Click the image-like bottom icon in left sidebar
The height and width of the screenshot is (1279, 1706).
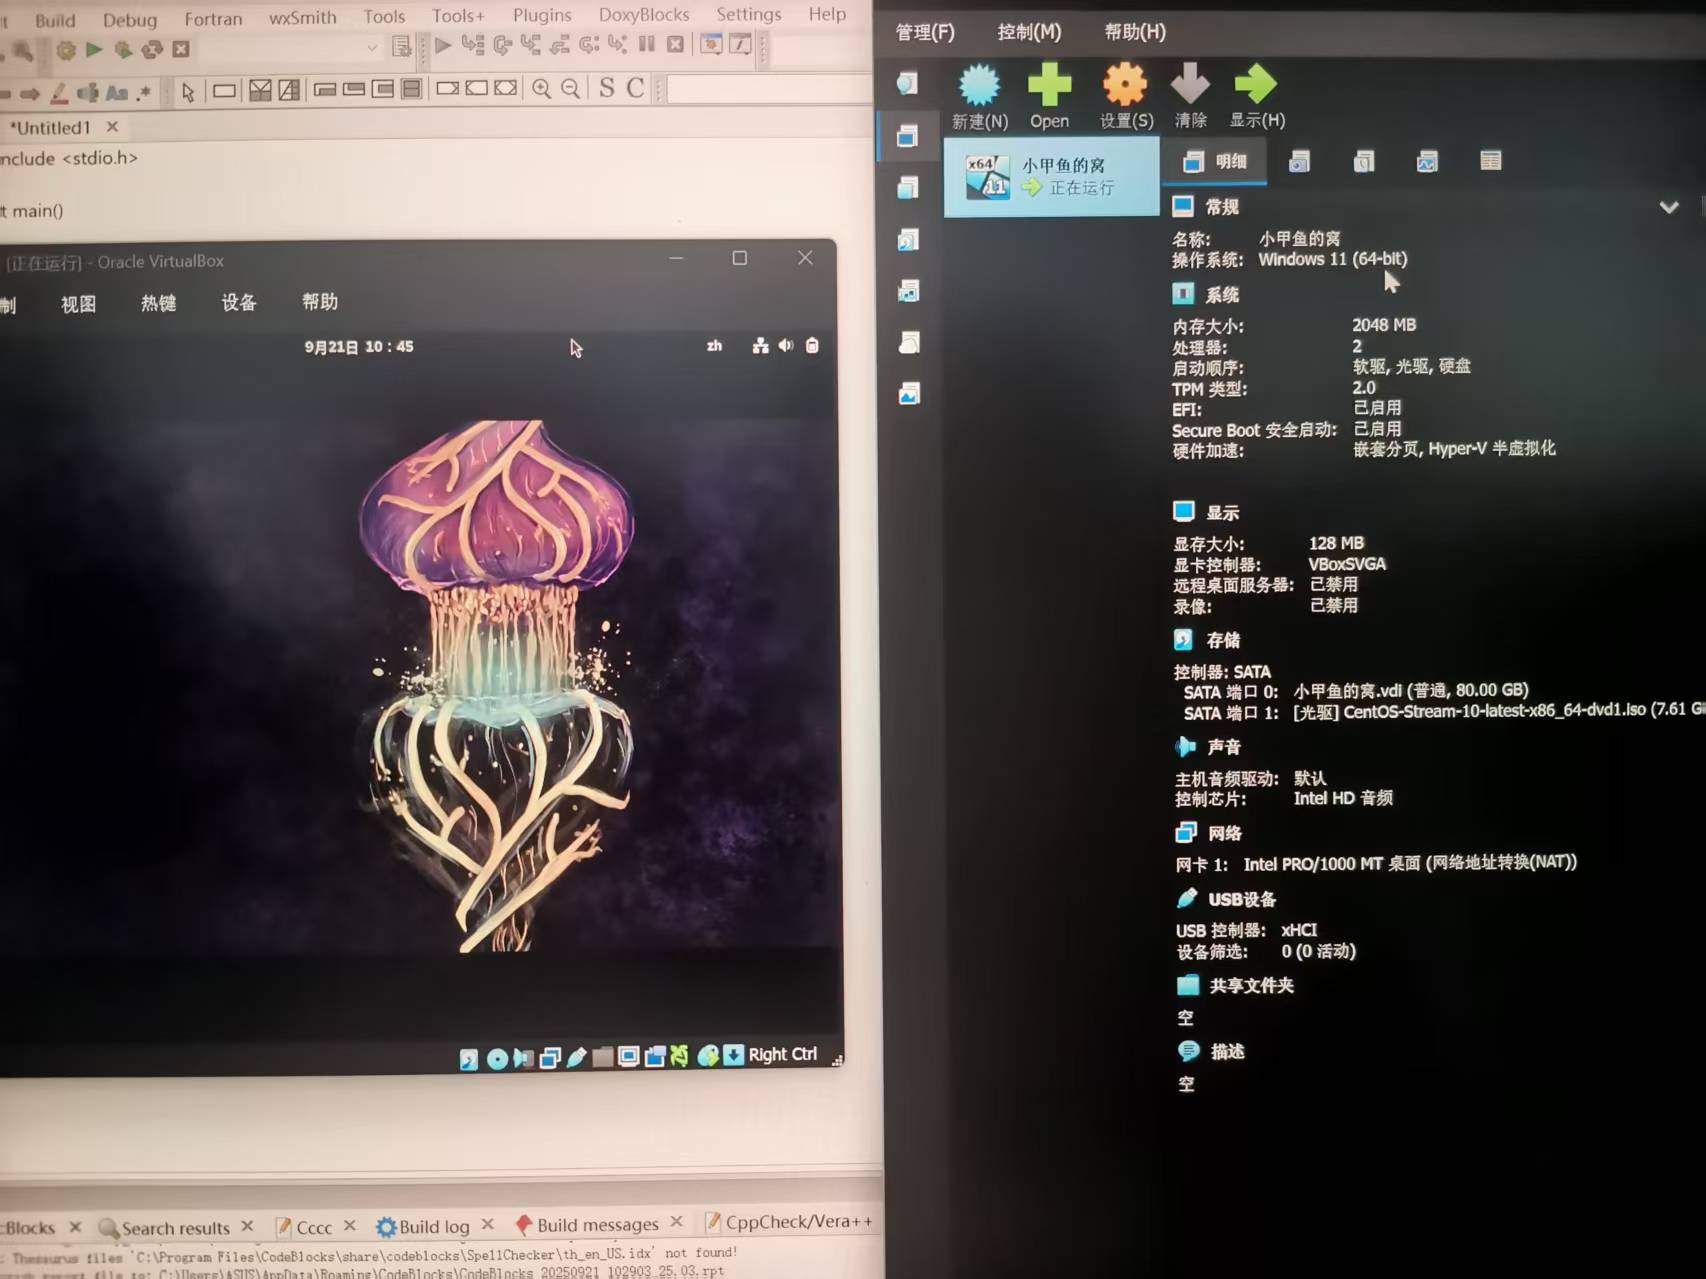pos(909,394)
